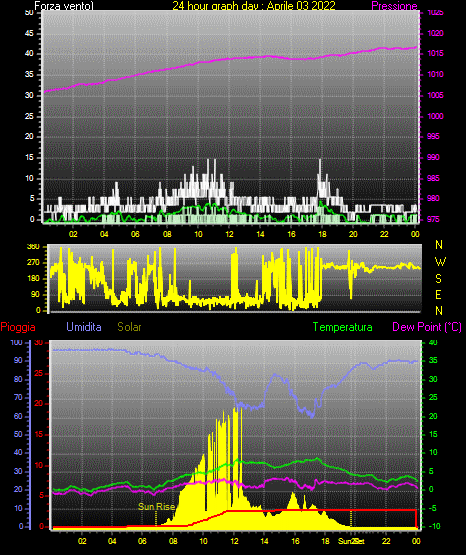
Task: Click the '35' value on the wind speed axis
Action: (x=29, y=74)
